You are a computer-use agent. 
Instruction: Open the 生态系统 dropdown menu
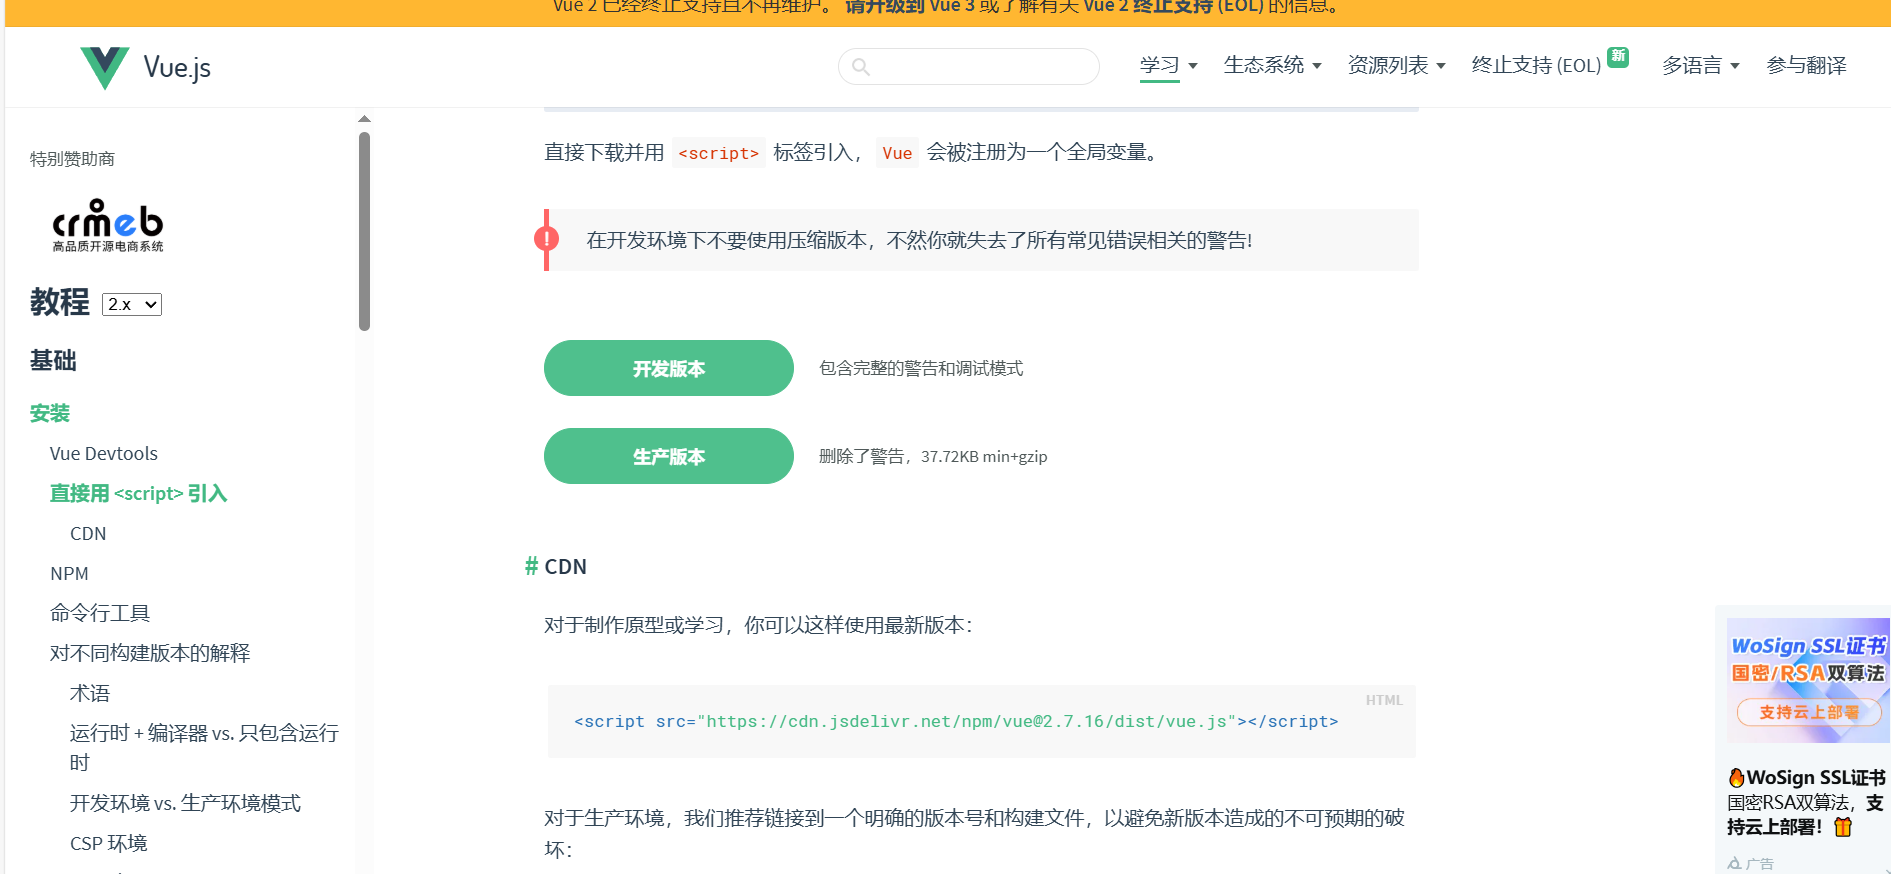click(x=1272, y=65)
